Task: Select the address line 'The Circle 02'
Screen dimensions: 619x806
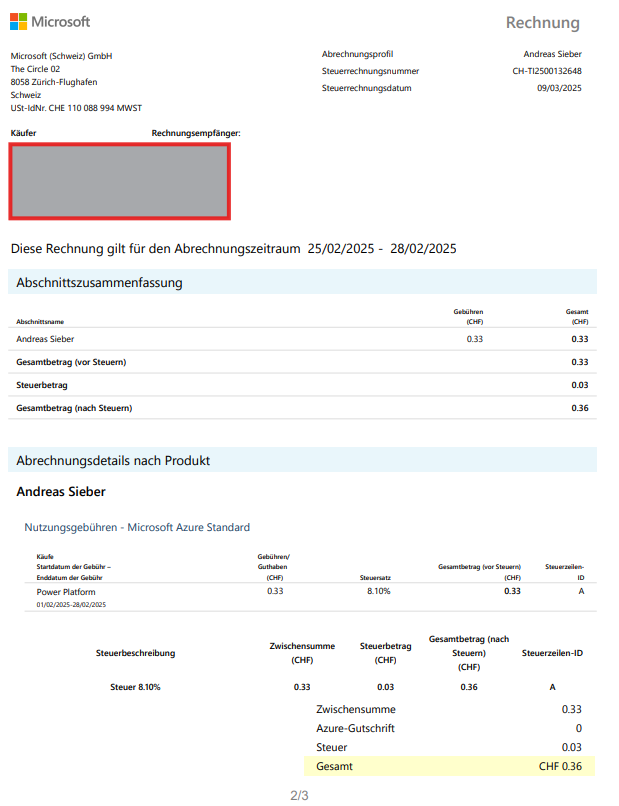Action: pos(35,69)
